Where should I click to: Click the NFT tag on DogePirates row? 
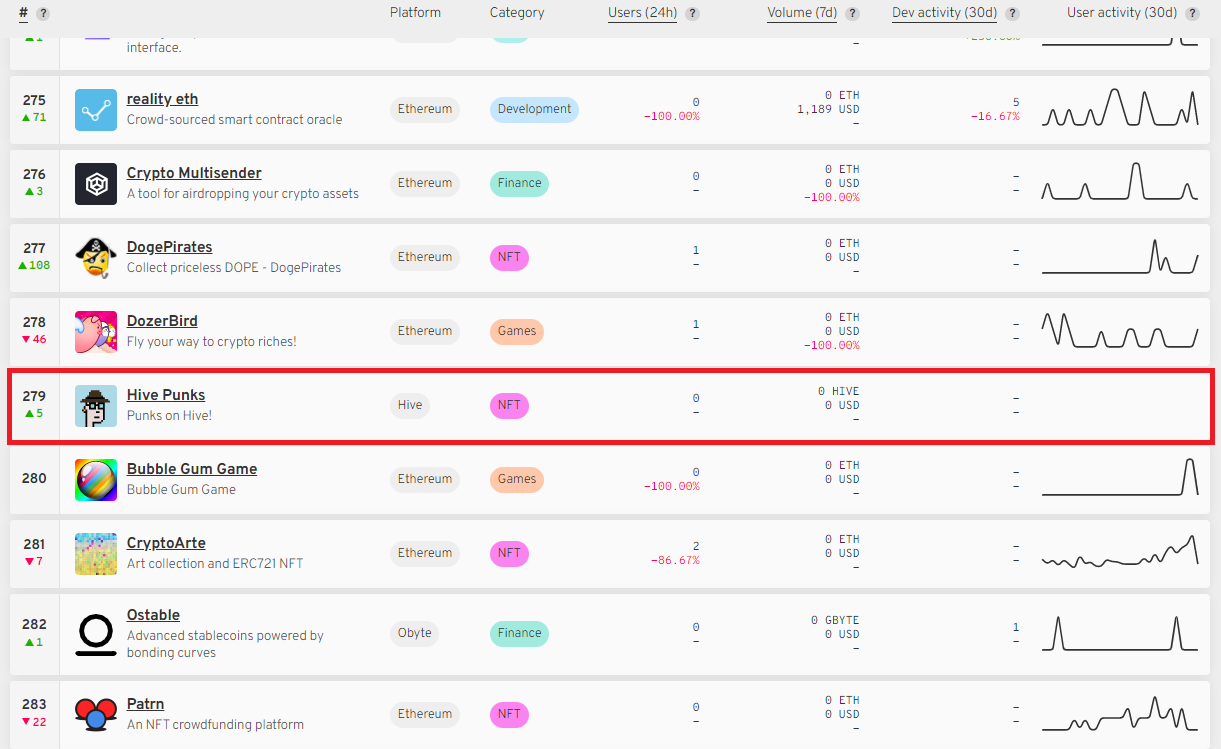509,257
